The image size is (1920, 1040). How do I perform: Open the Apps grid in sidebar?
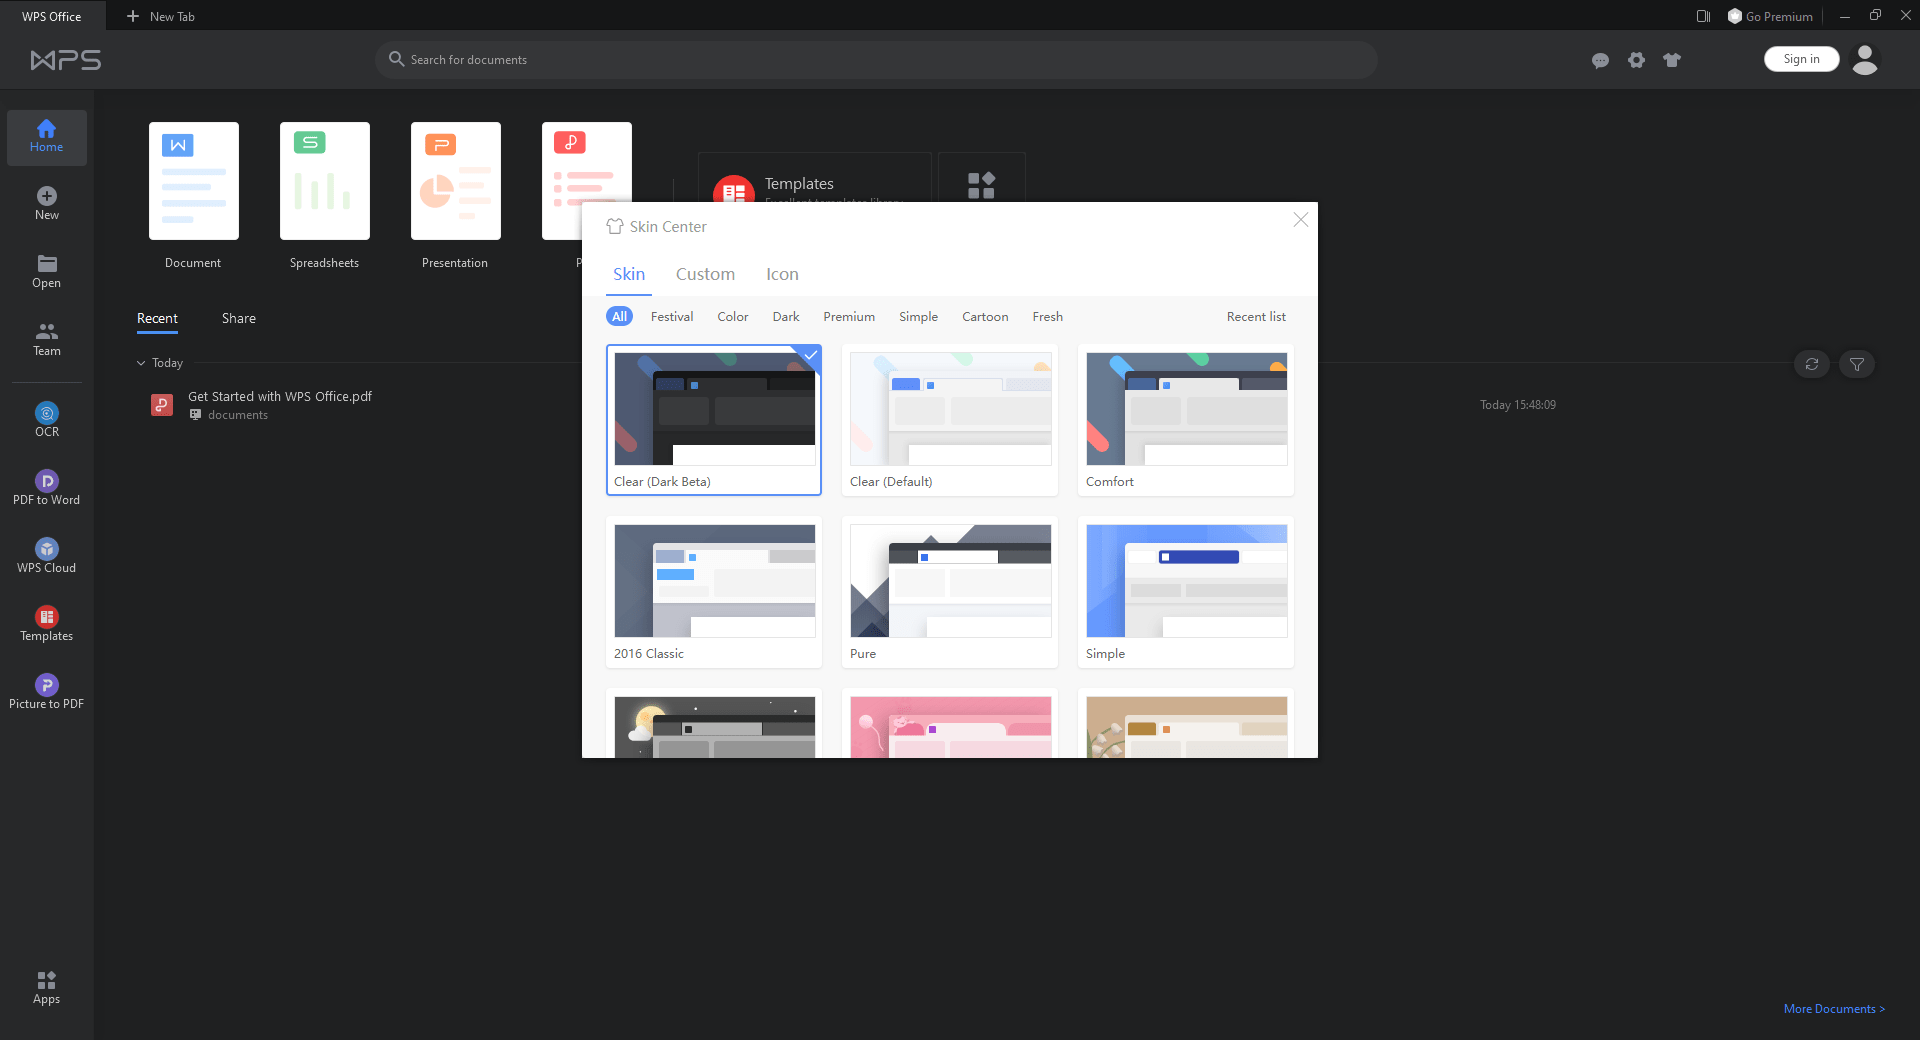coord(46,987)
